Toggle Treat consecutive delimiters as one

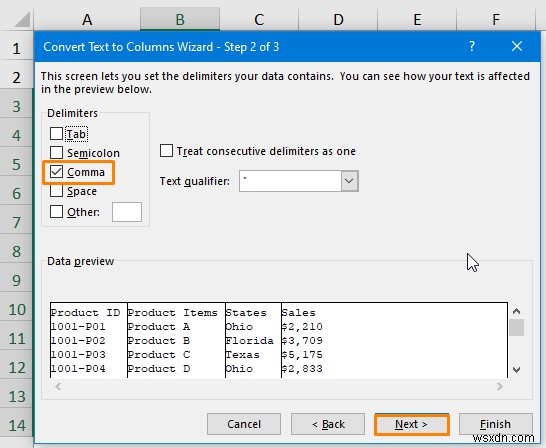166,151
